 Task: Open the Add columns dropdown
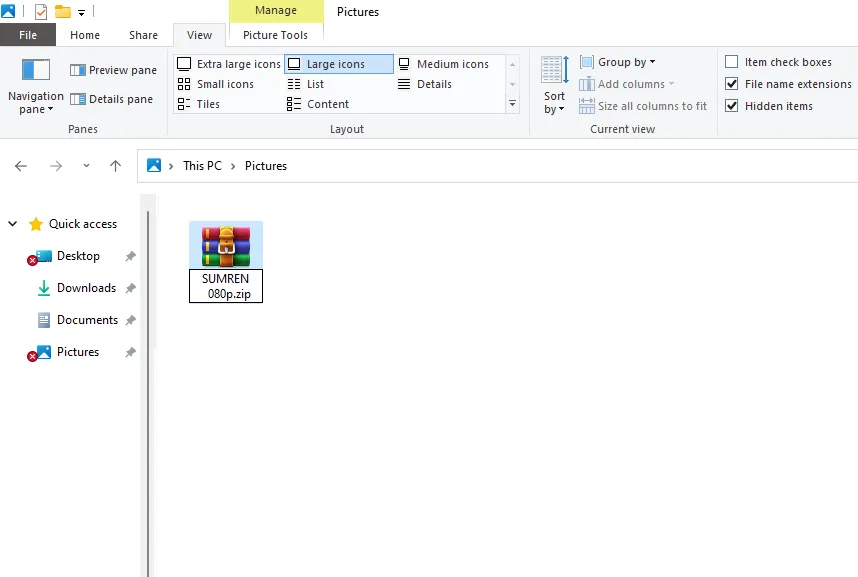tap(627, 84)
